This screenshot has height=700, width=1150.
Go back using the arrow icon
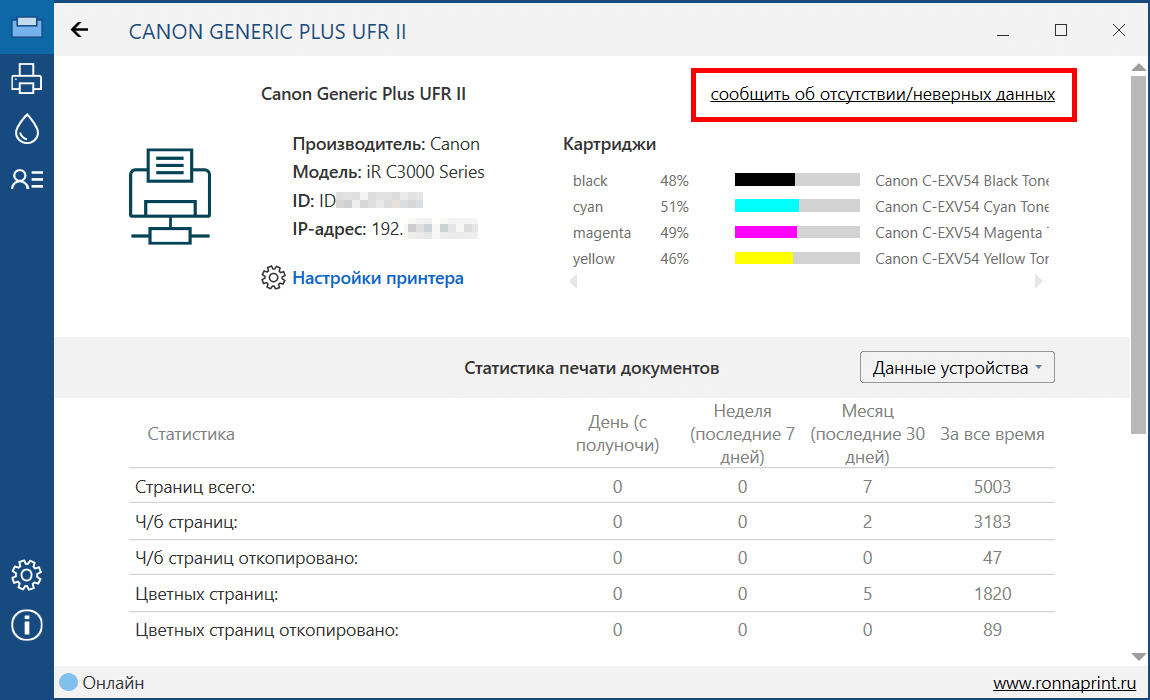pos(79,29)
